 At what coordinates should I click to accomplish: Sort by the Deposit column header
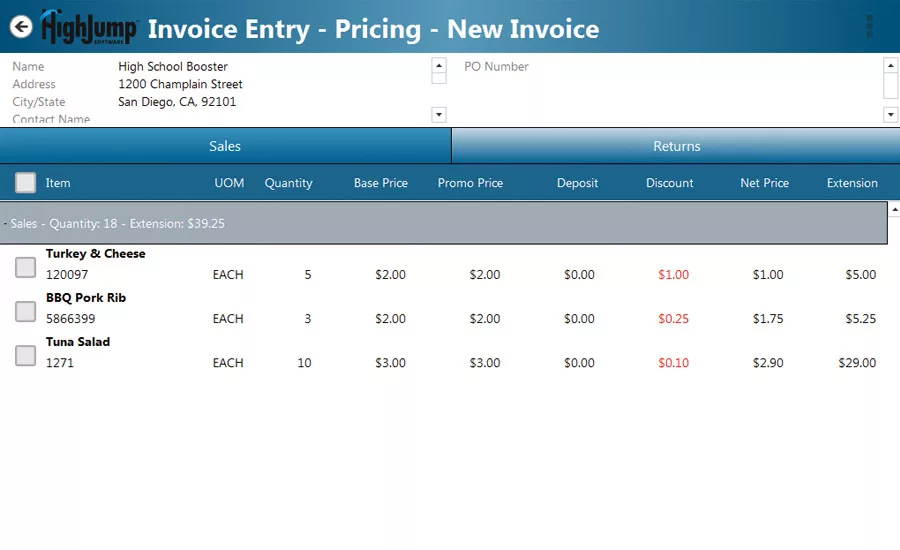(577, 183)
